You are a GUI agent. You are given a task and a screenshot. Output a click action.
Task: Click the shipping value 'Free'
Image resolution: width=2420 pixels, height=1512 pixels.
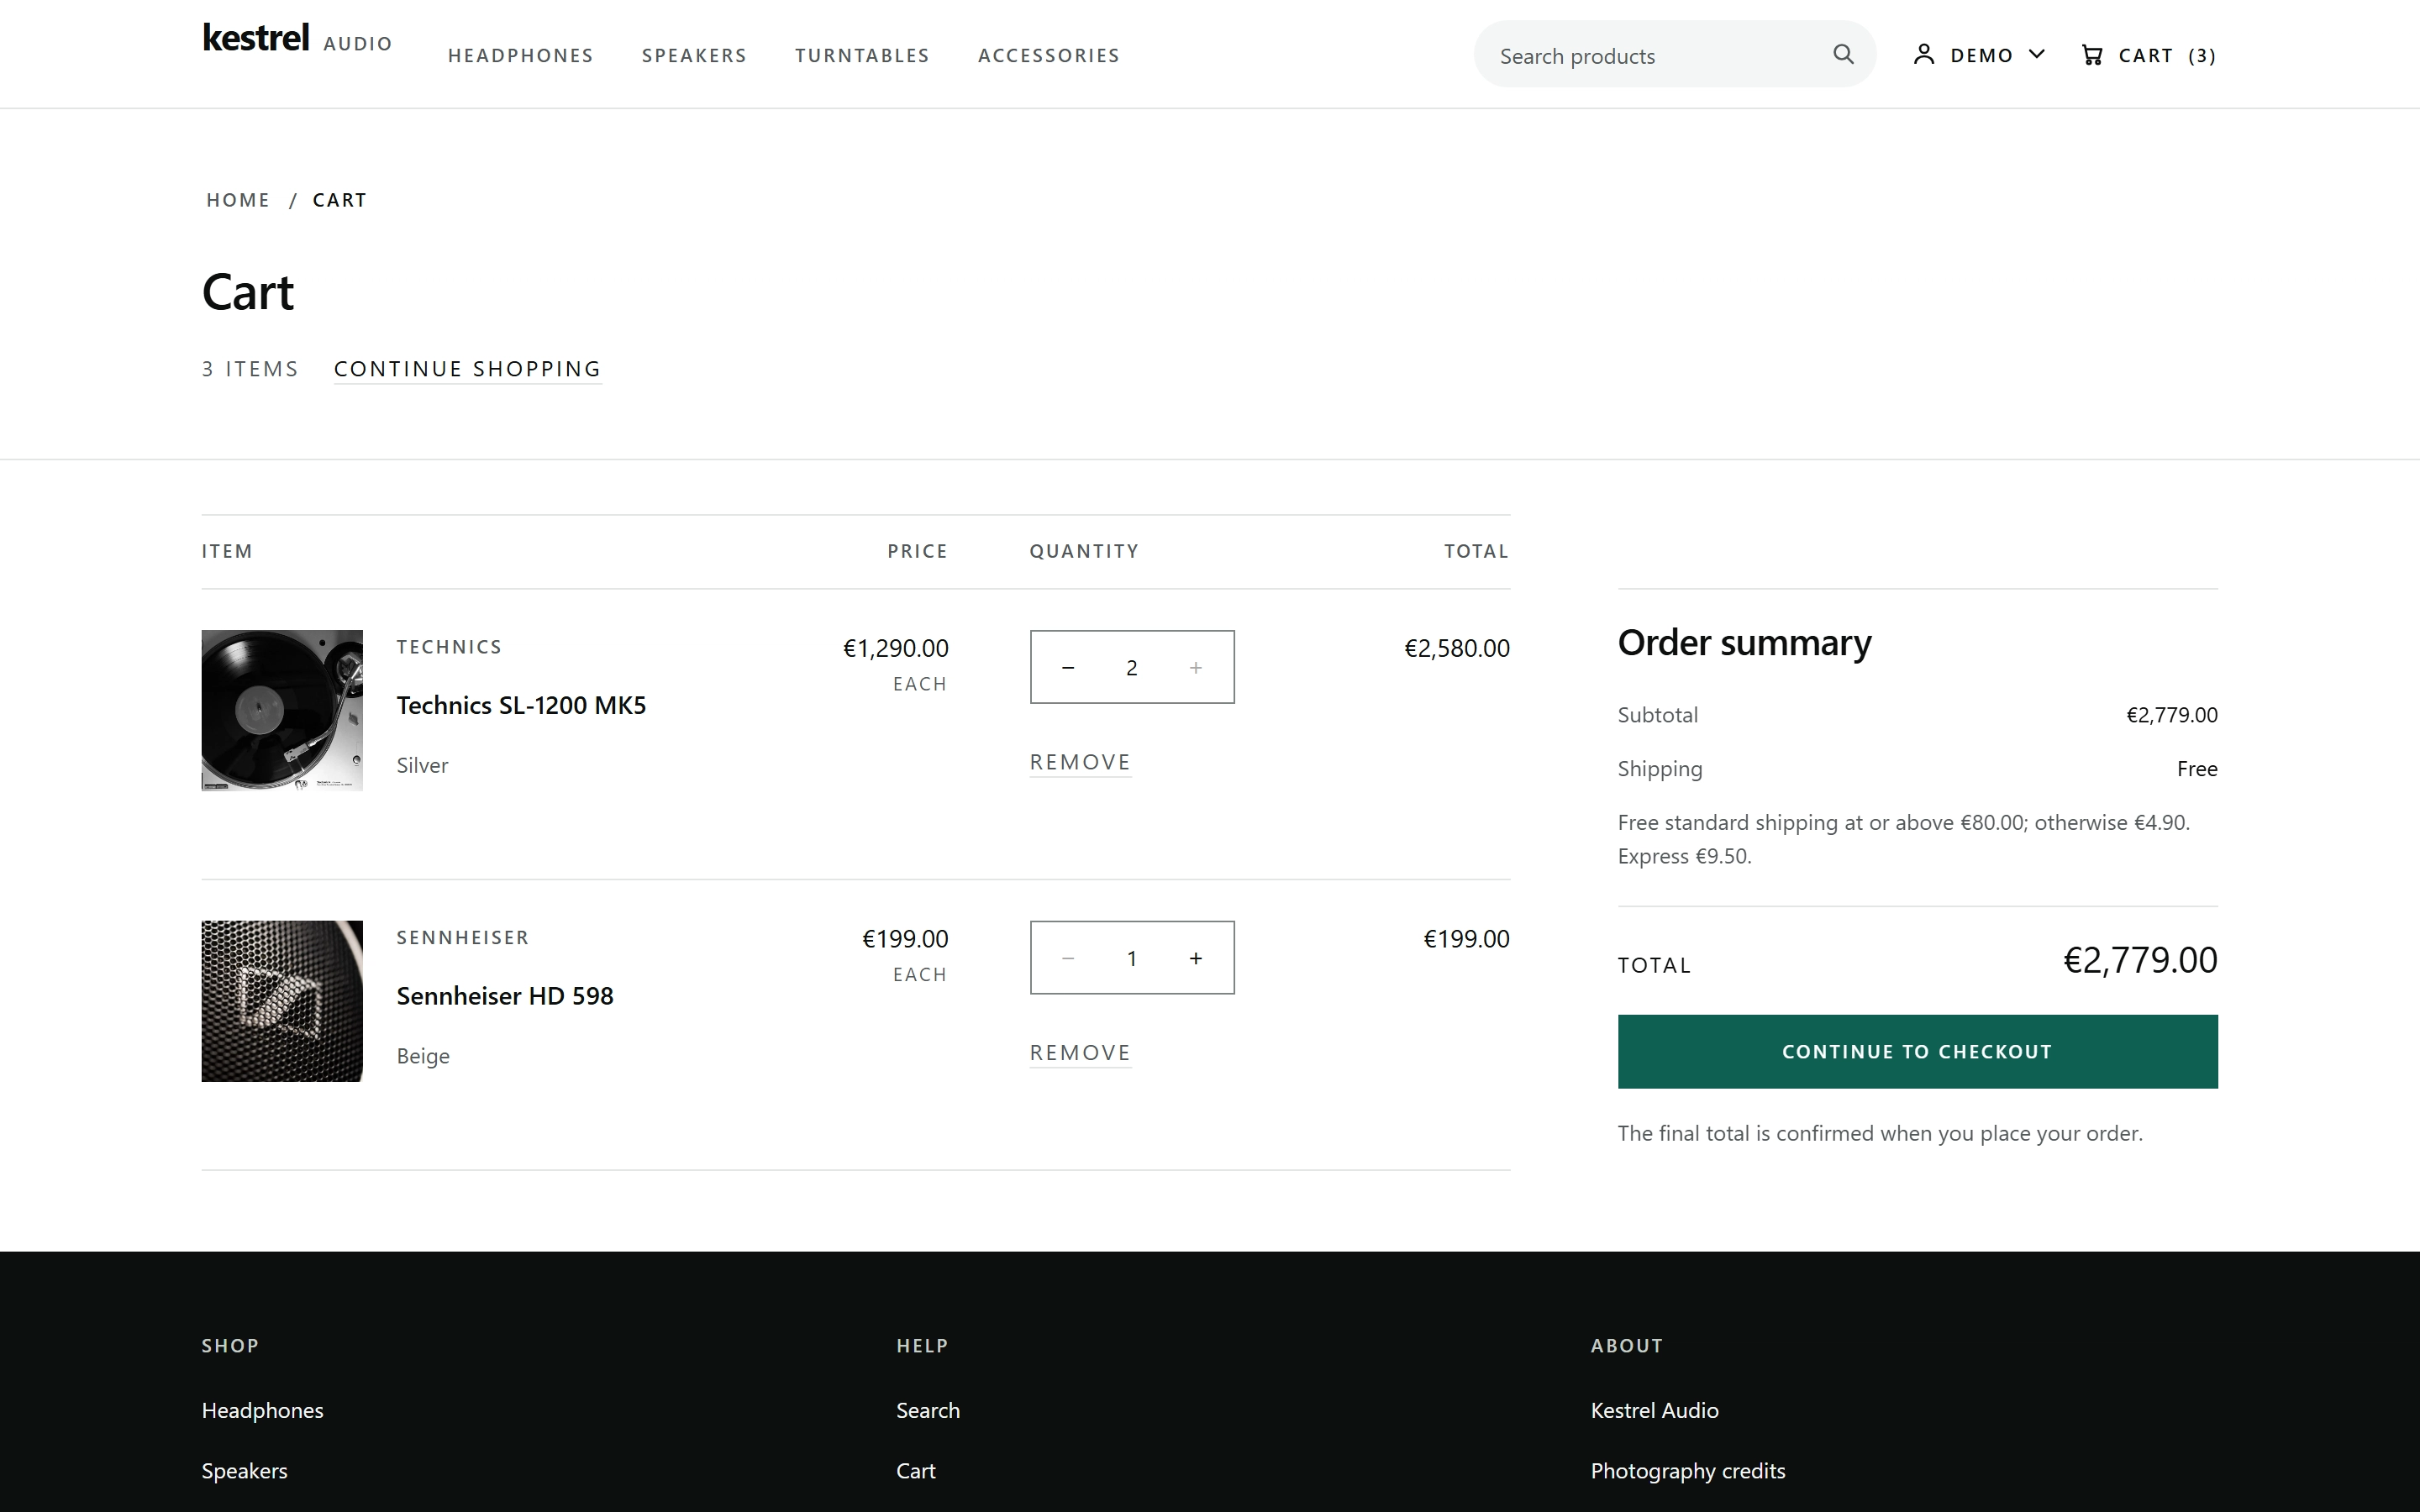2197,769
